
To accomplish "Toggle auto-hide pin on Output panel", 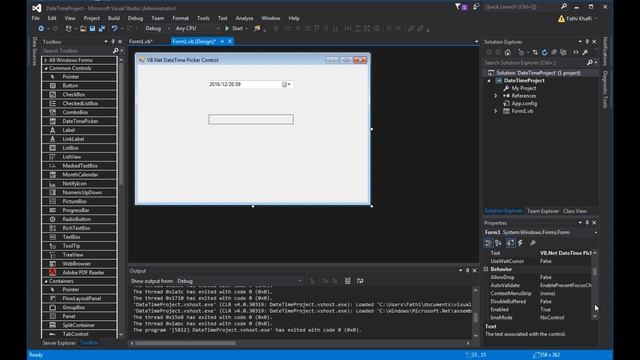I will click(467, 270).
